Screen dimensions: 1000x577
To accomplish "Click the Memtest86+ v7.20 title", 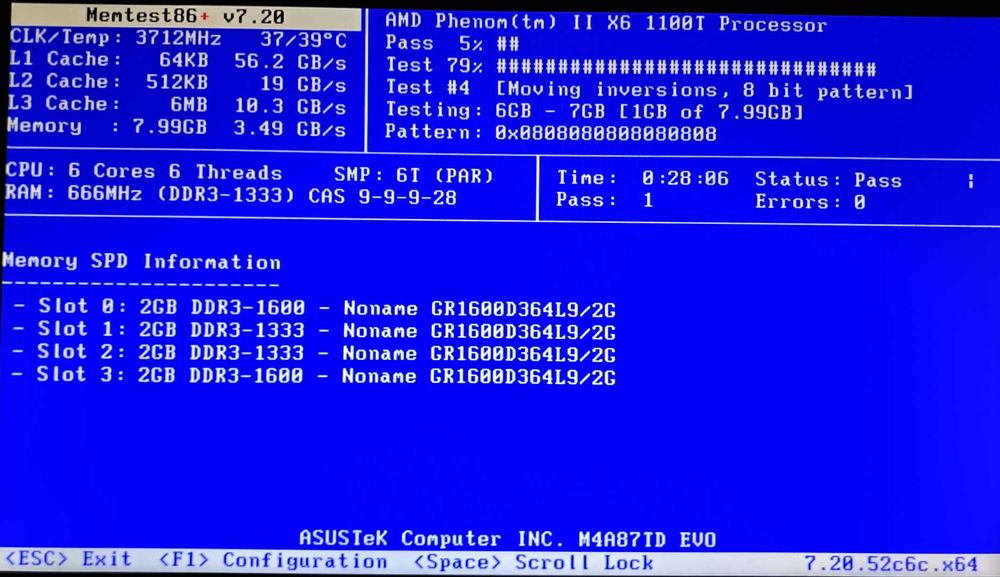I will (x=185, y=15).
